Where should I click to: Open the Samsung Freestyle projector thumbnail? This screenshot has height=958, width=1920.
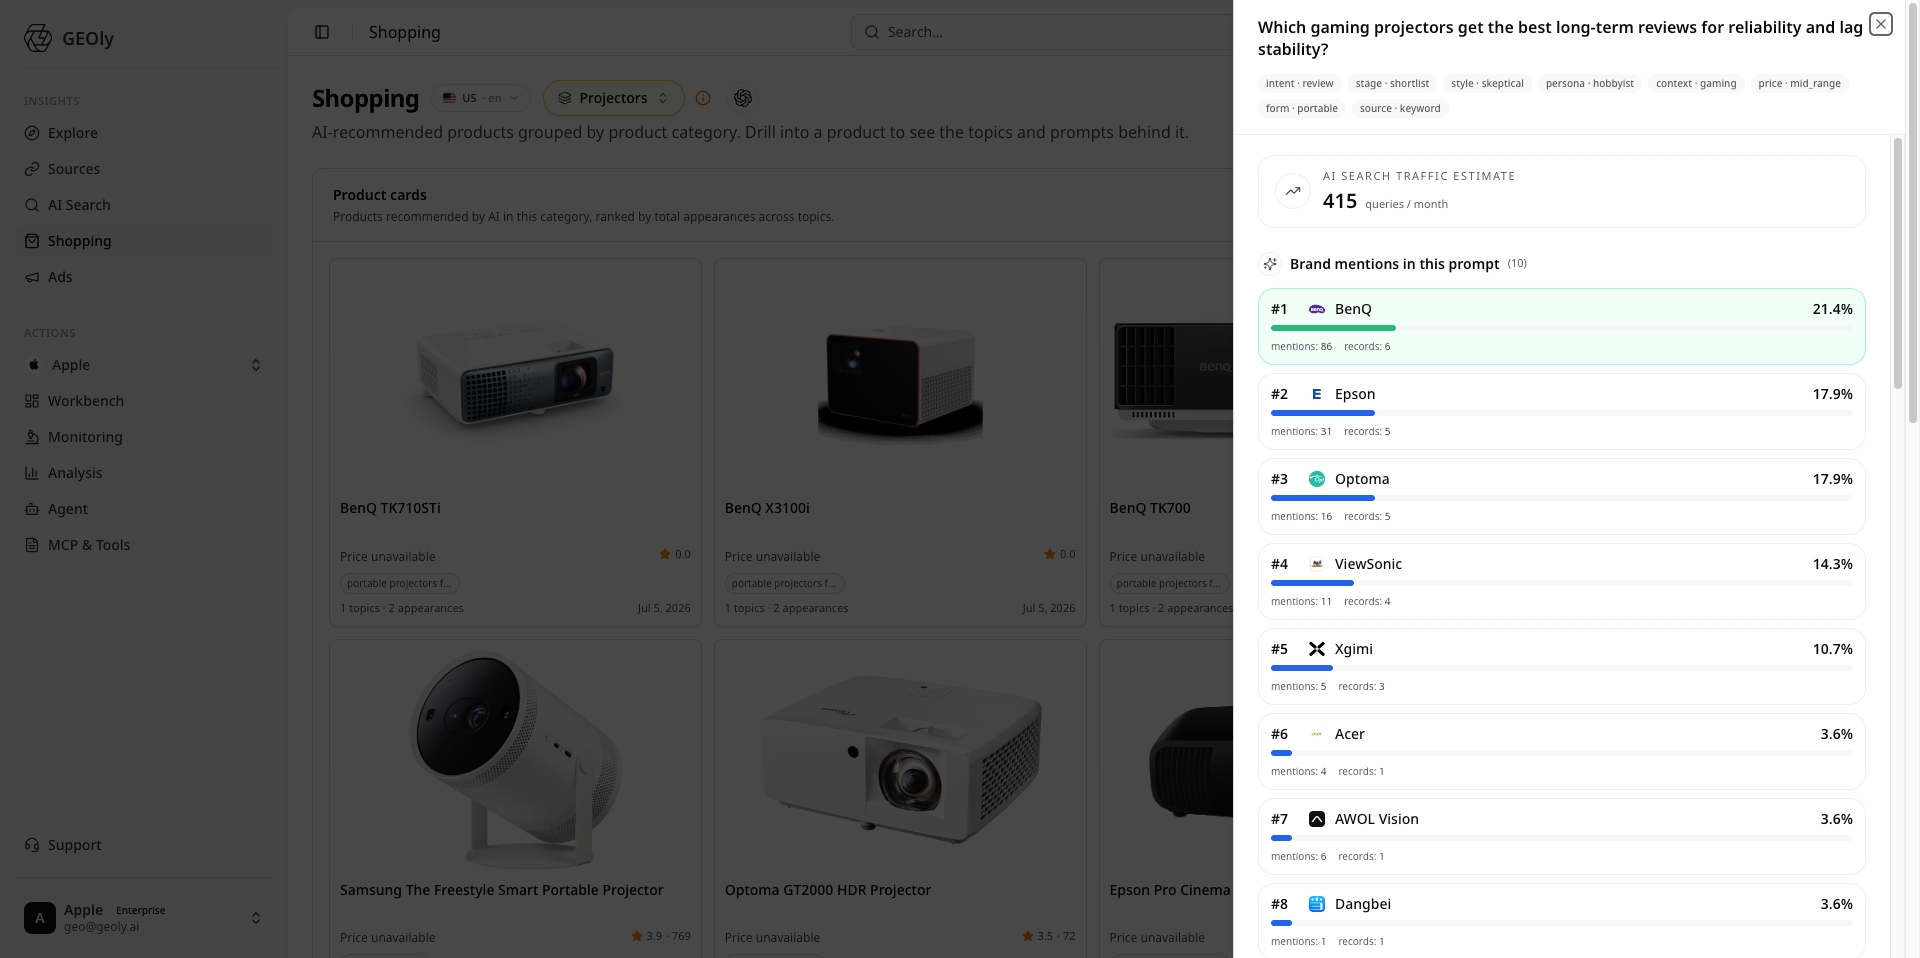click(x=515, y=760)
